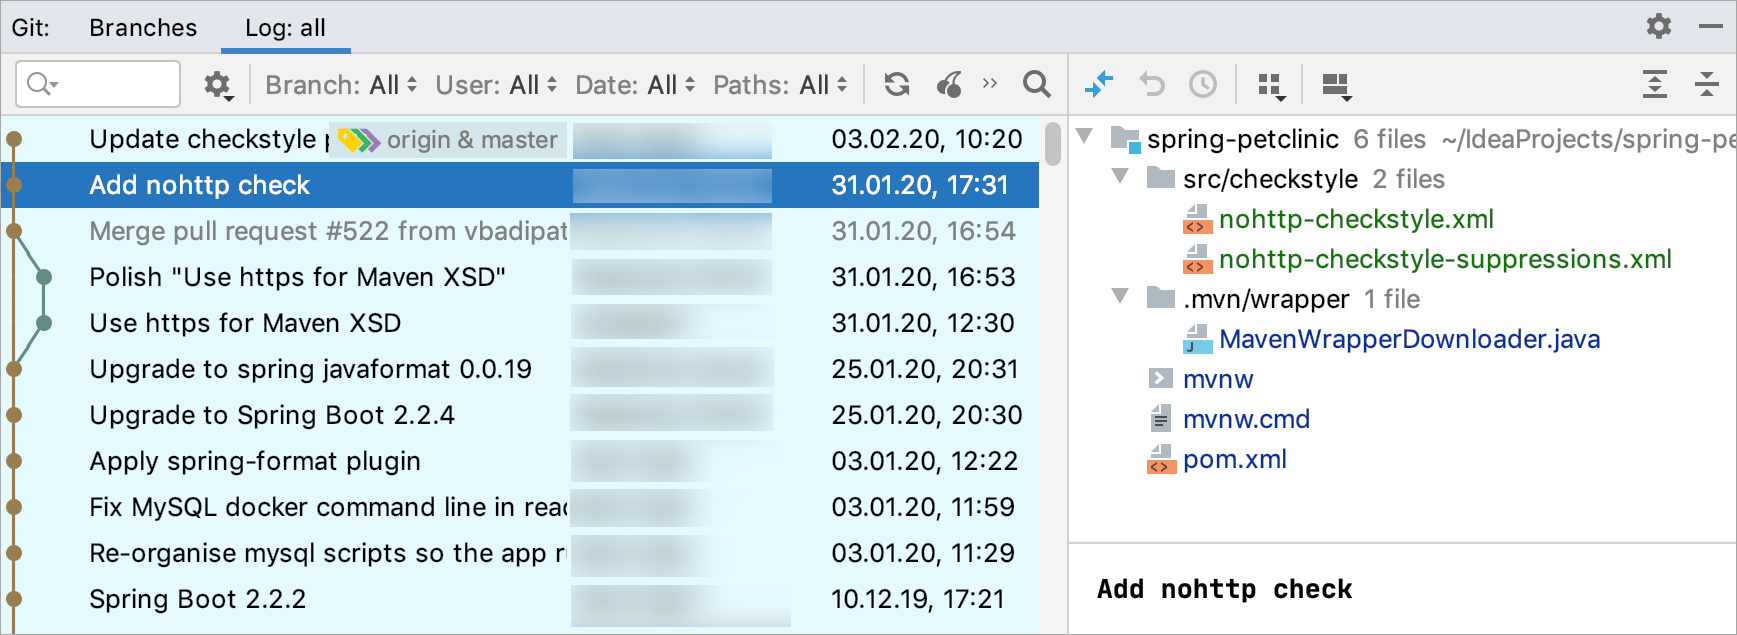
Task: Click the Cherry-Pick commit icon
Action: click(949, 85)
